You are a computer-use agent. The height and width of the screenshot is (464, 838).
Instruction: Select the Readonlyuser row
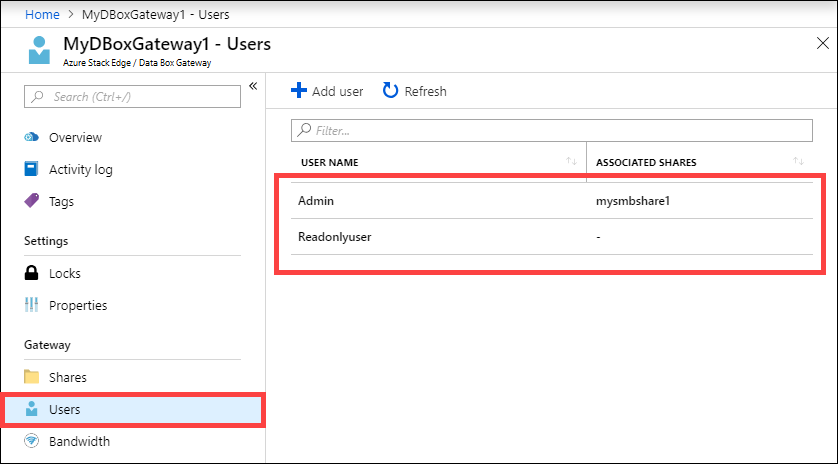552,236
